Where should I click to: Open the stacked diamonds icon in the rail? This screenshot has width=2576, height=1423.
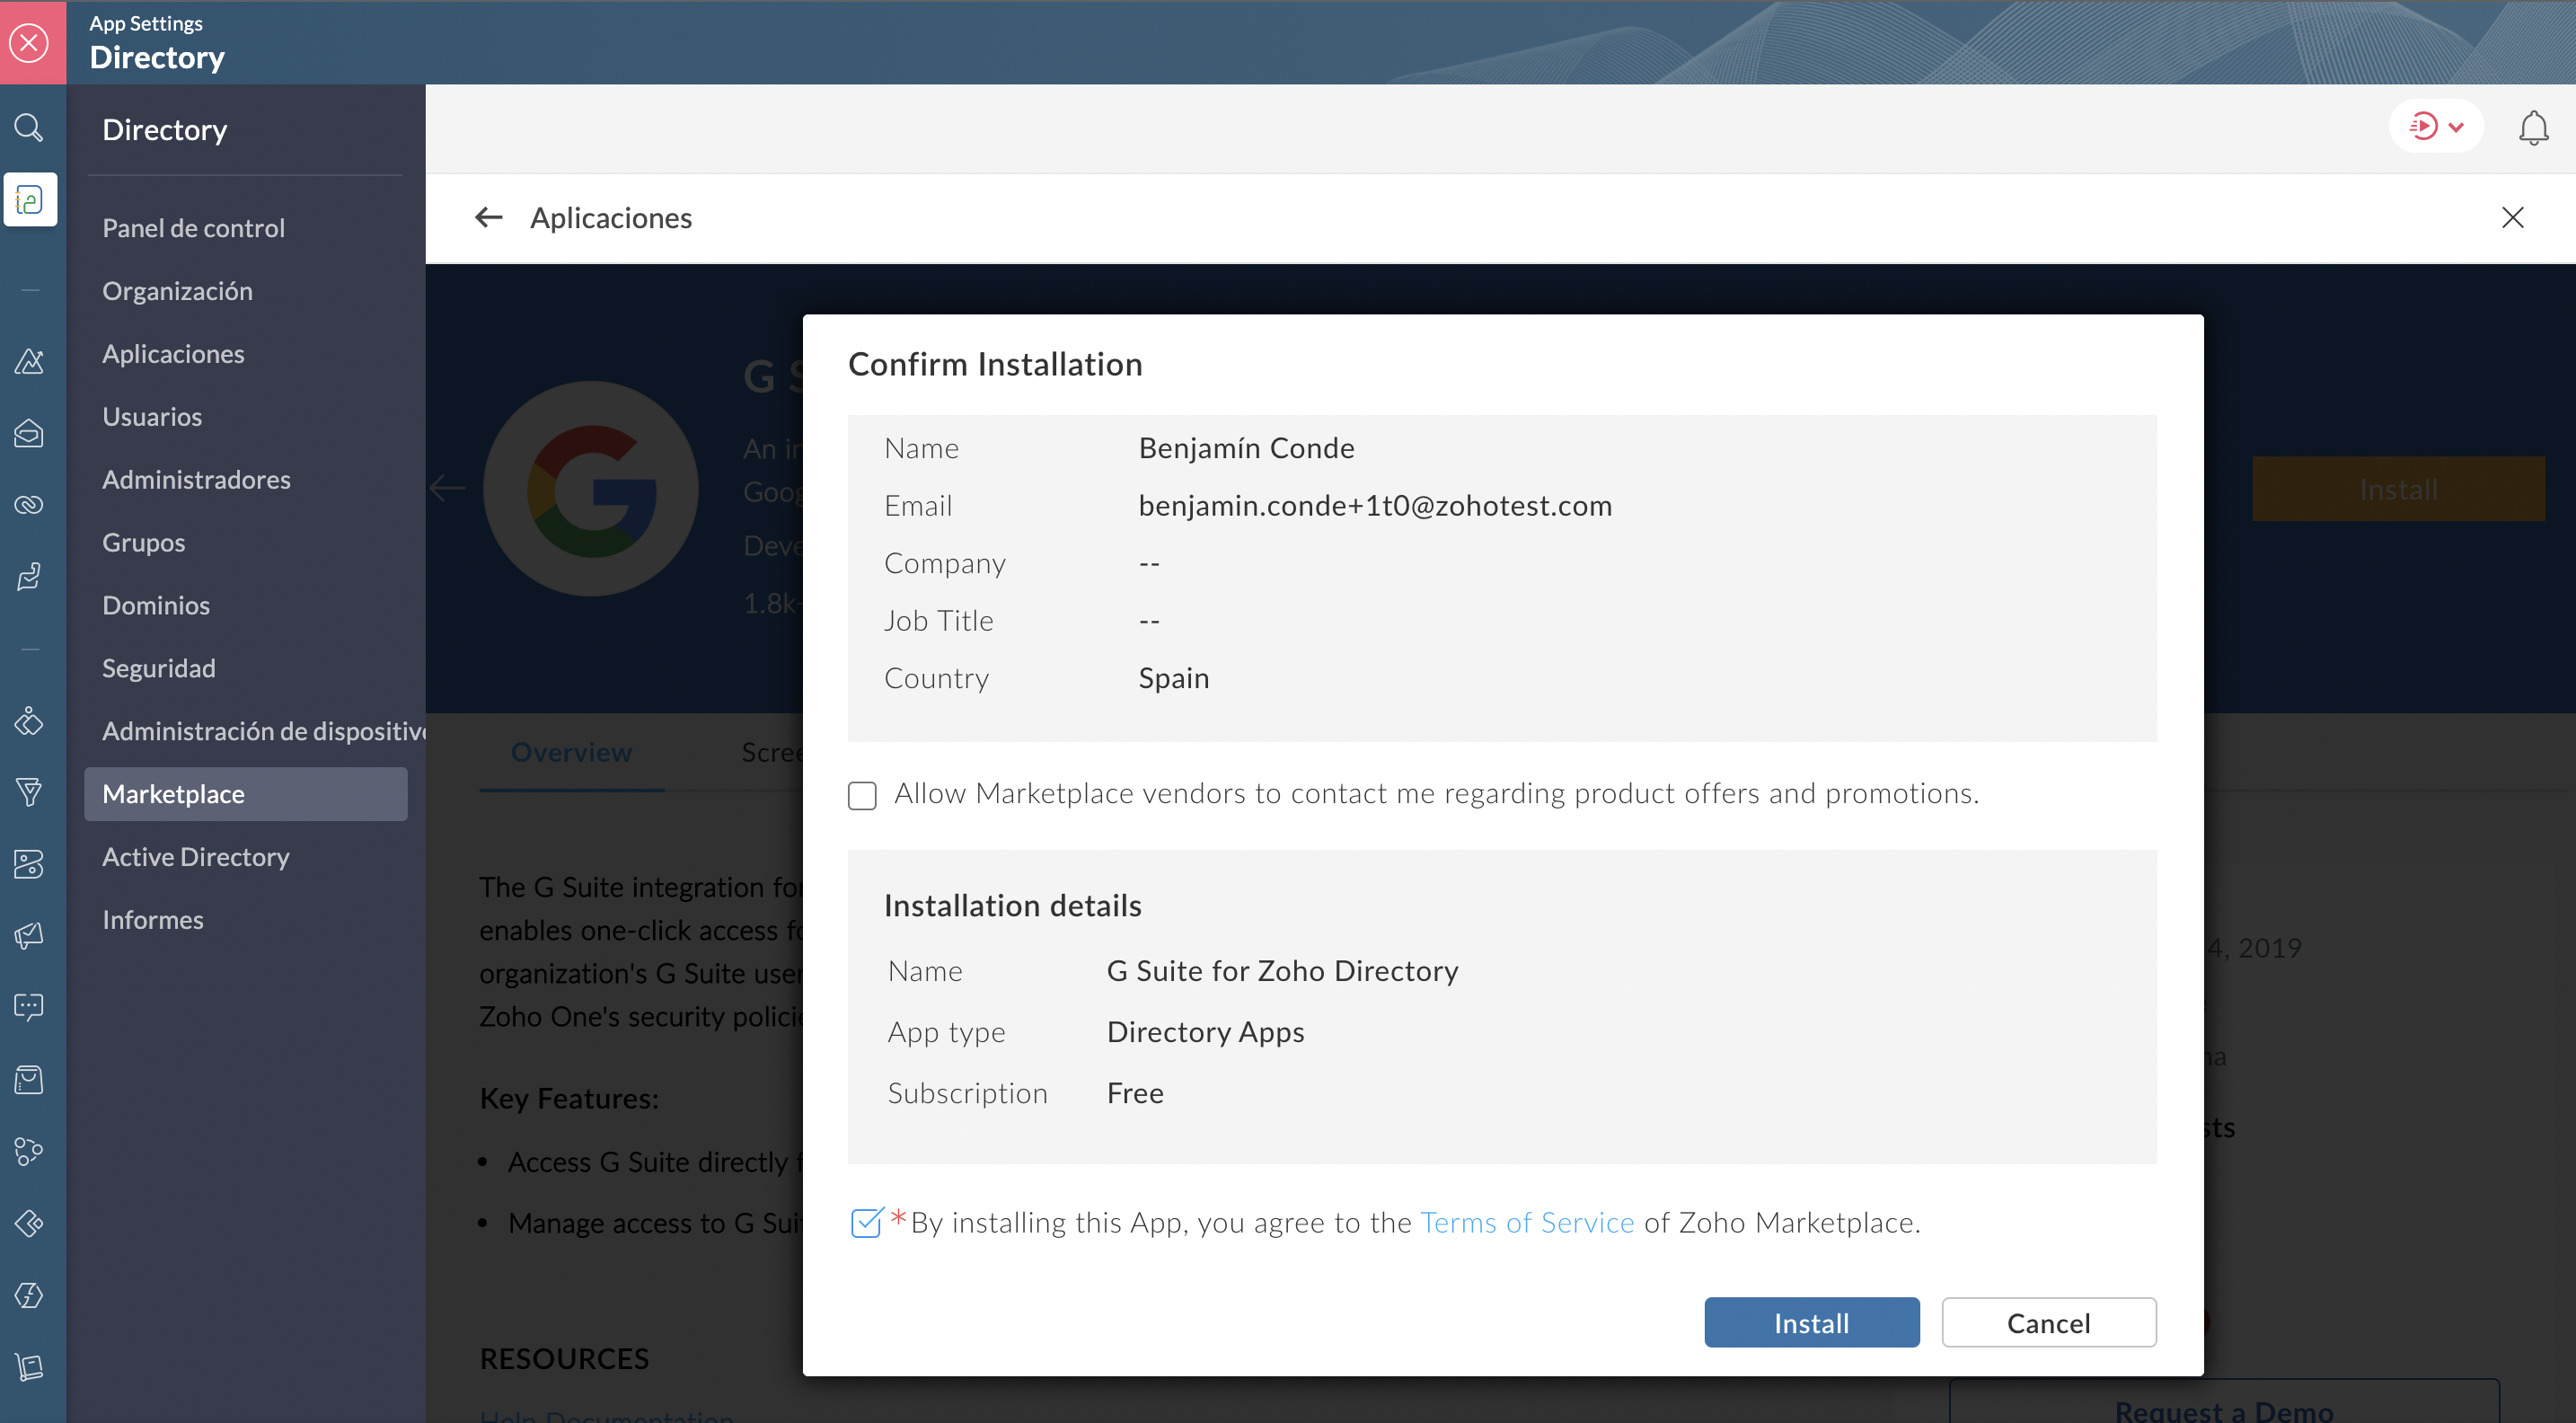click(x=29, y=720)
